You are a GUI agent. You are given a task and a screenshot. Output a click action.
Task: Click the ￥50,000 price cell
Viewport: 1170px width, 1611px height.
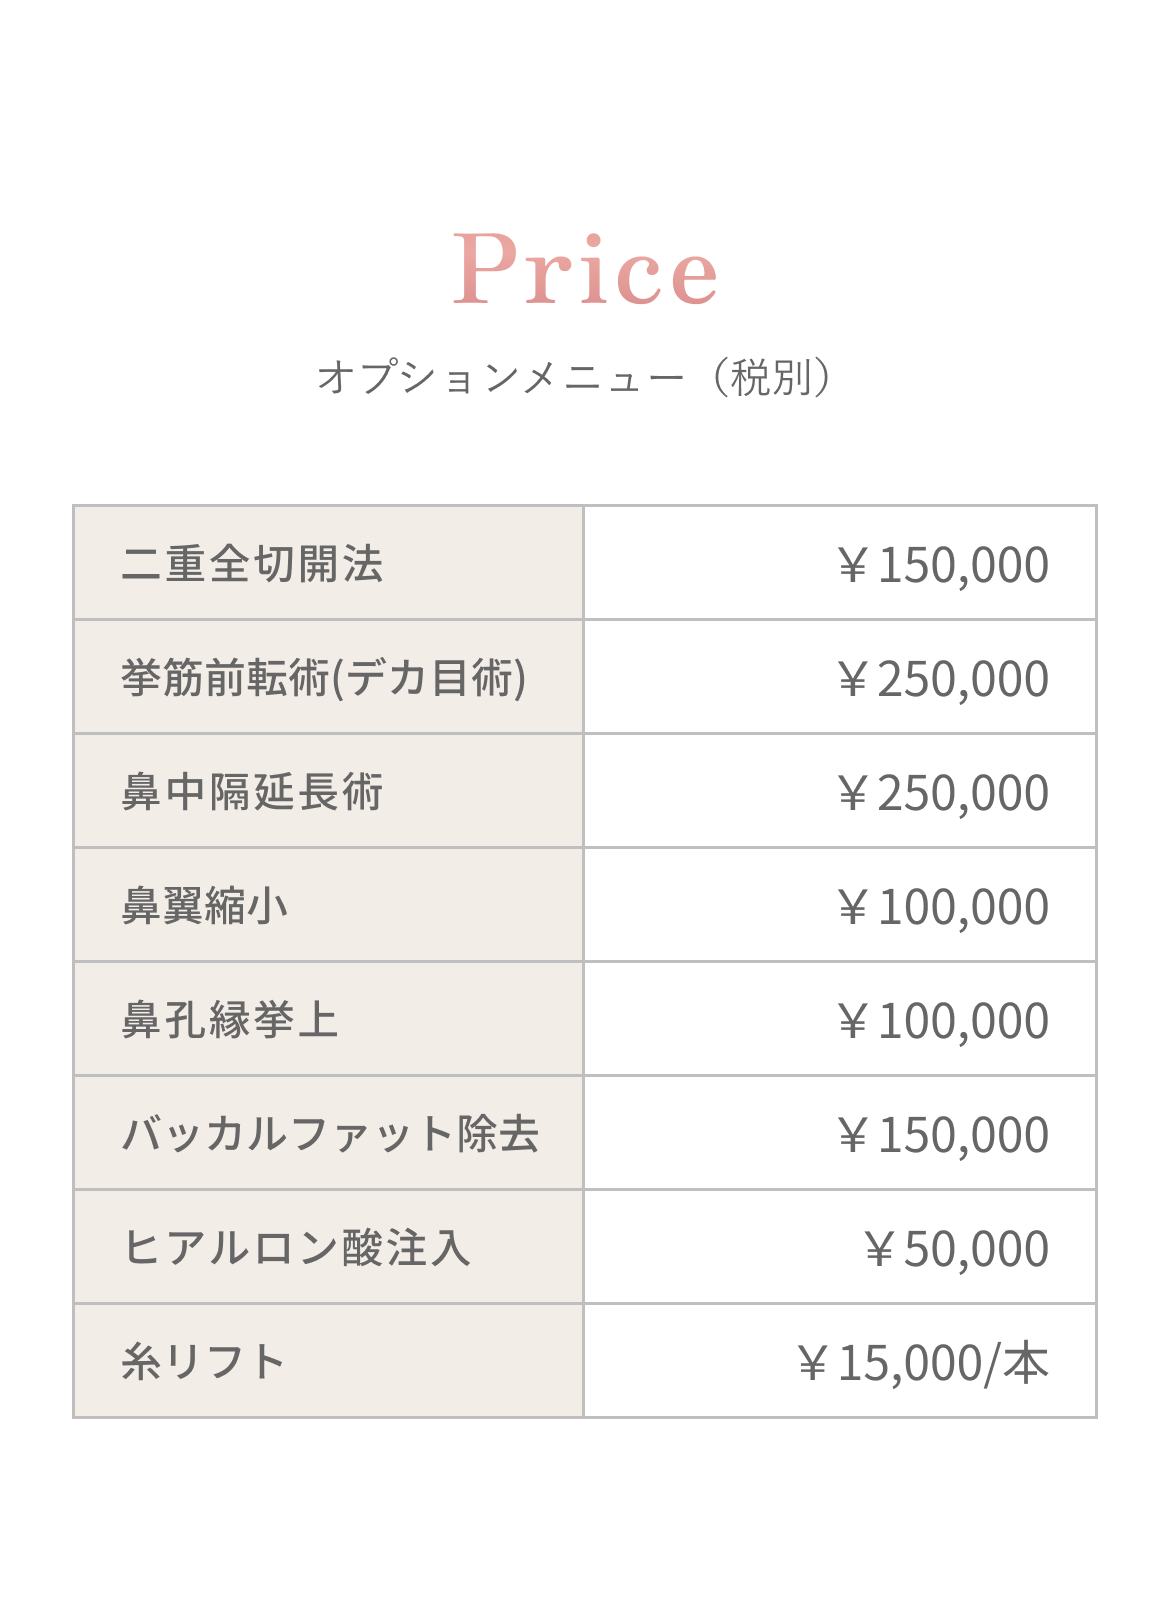(x=955, y=1249)
